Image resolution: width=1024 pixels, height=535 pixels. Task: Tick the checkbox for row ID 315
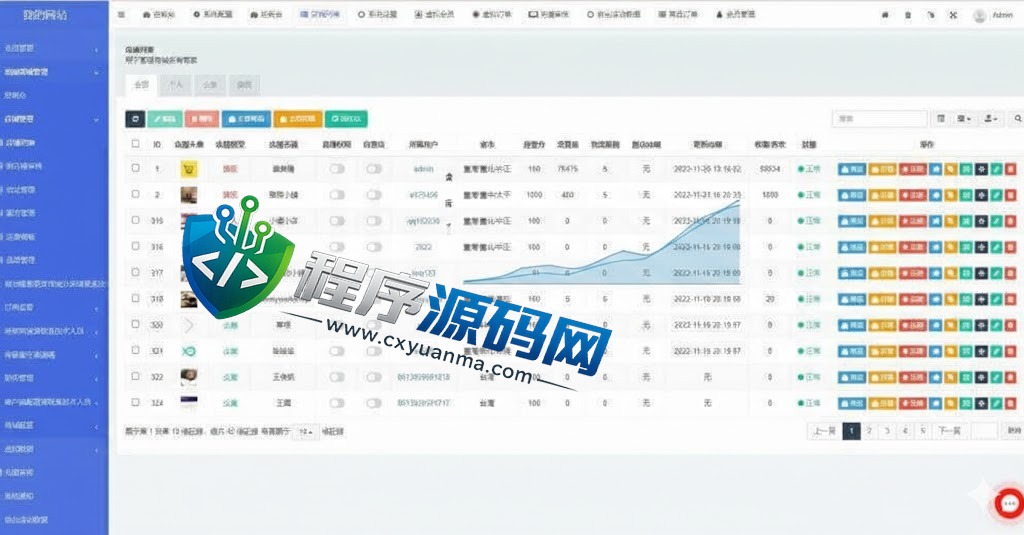coord(135,220)
